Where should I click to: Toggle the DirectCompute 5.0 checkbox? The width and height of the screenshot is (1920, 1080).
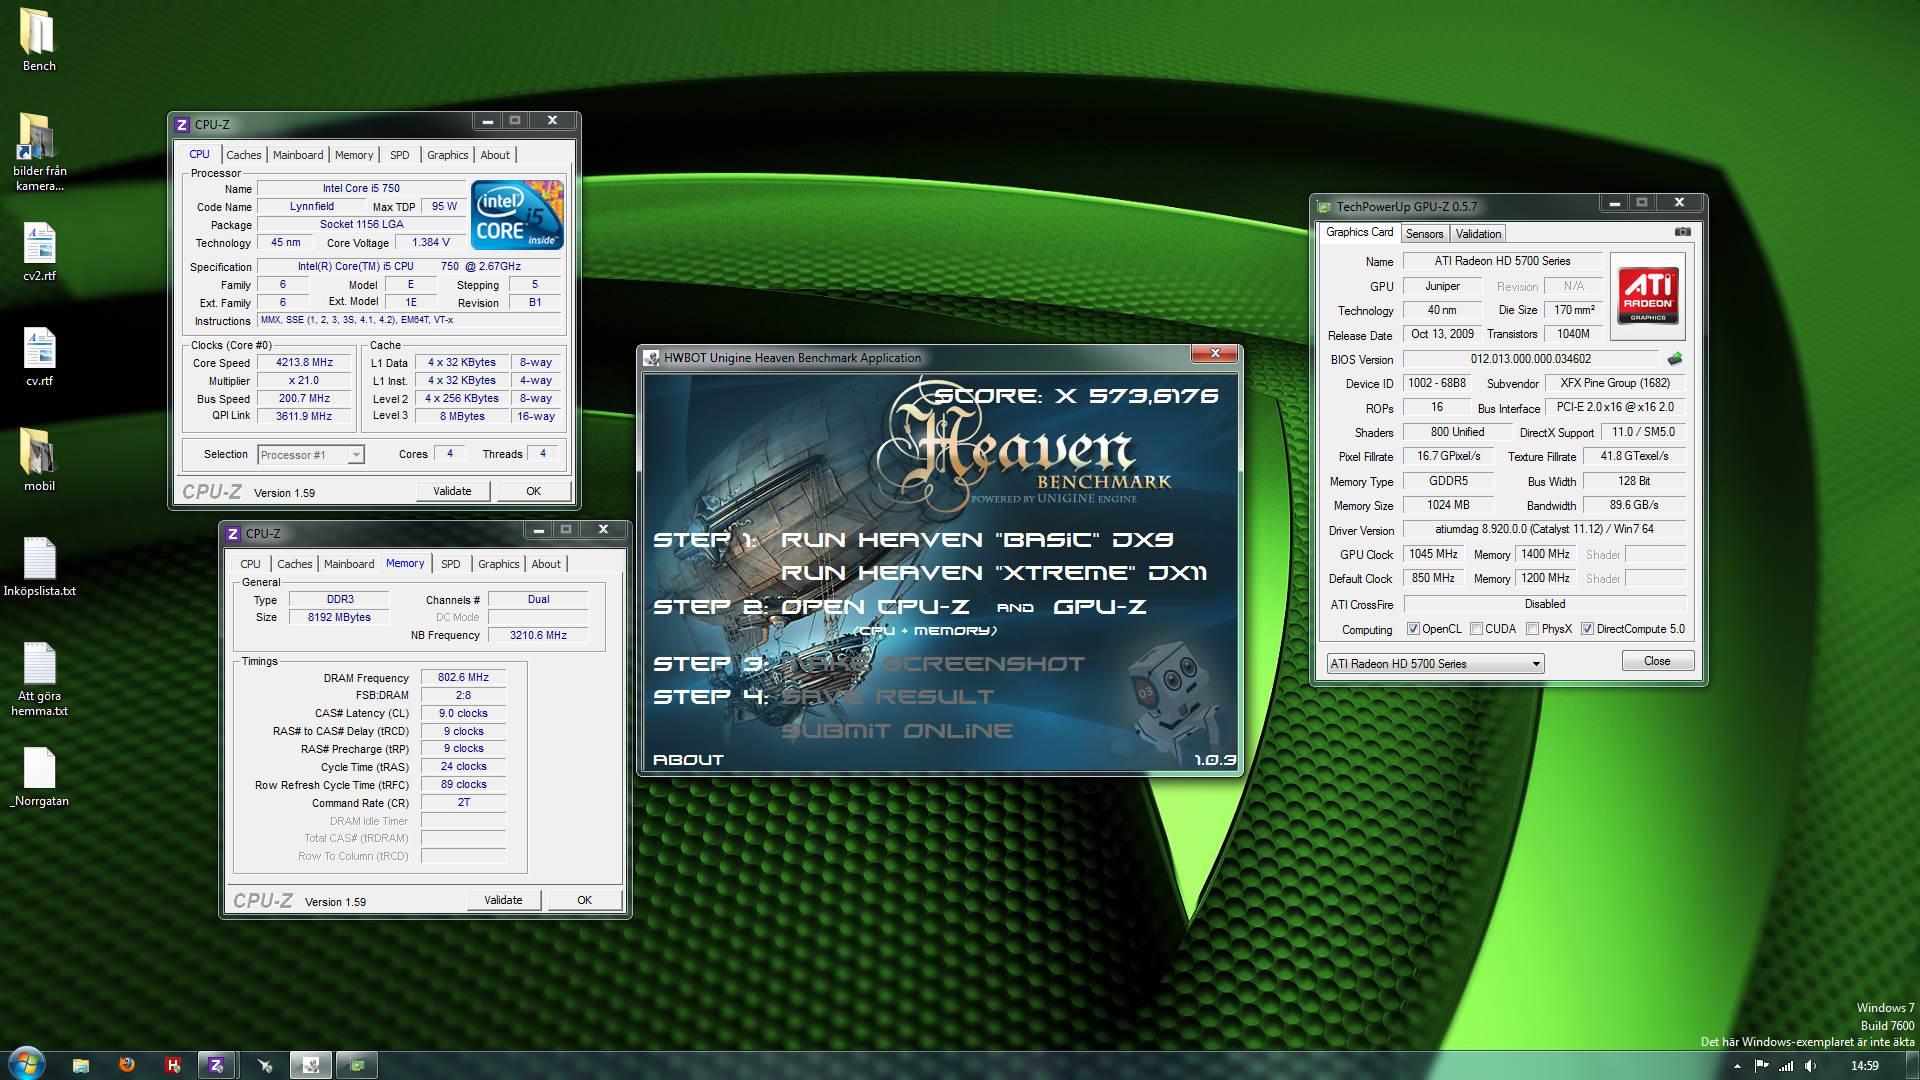point(1587,629)
